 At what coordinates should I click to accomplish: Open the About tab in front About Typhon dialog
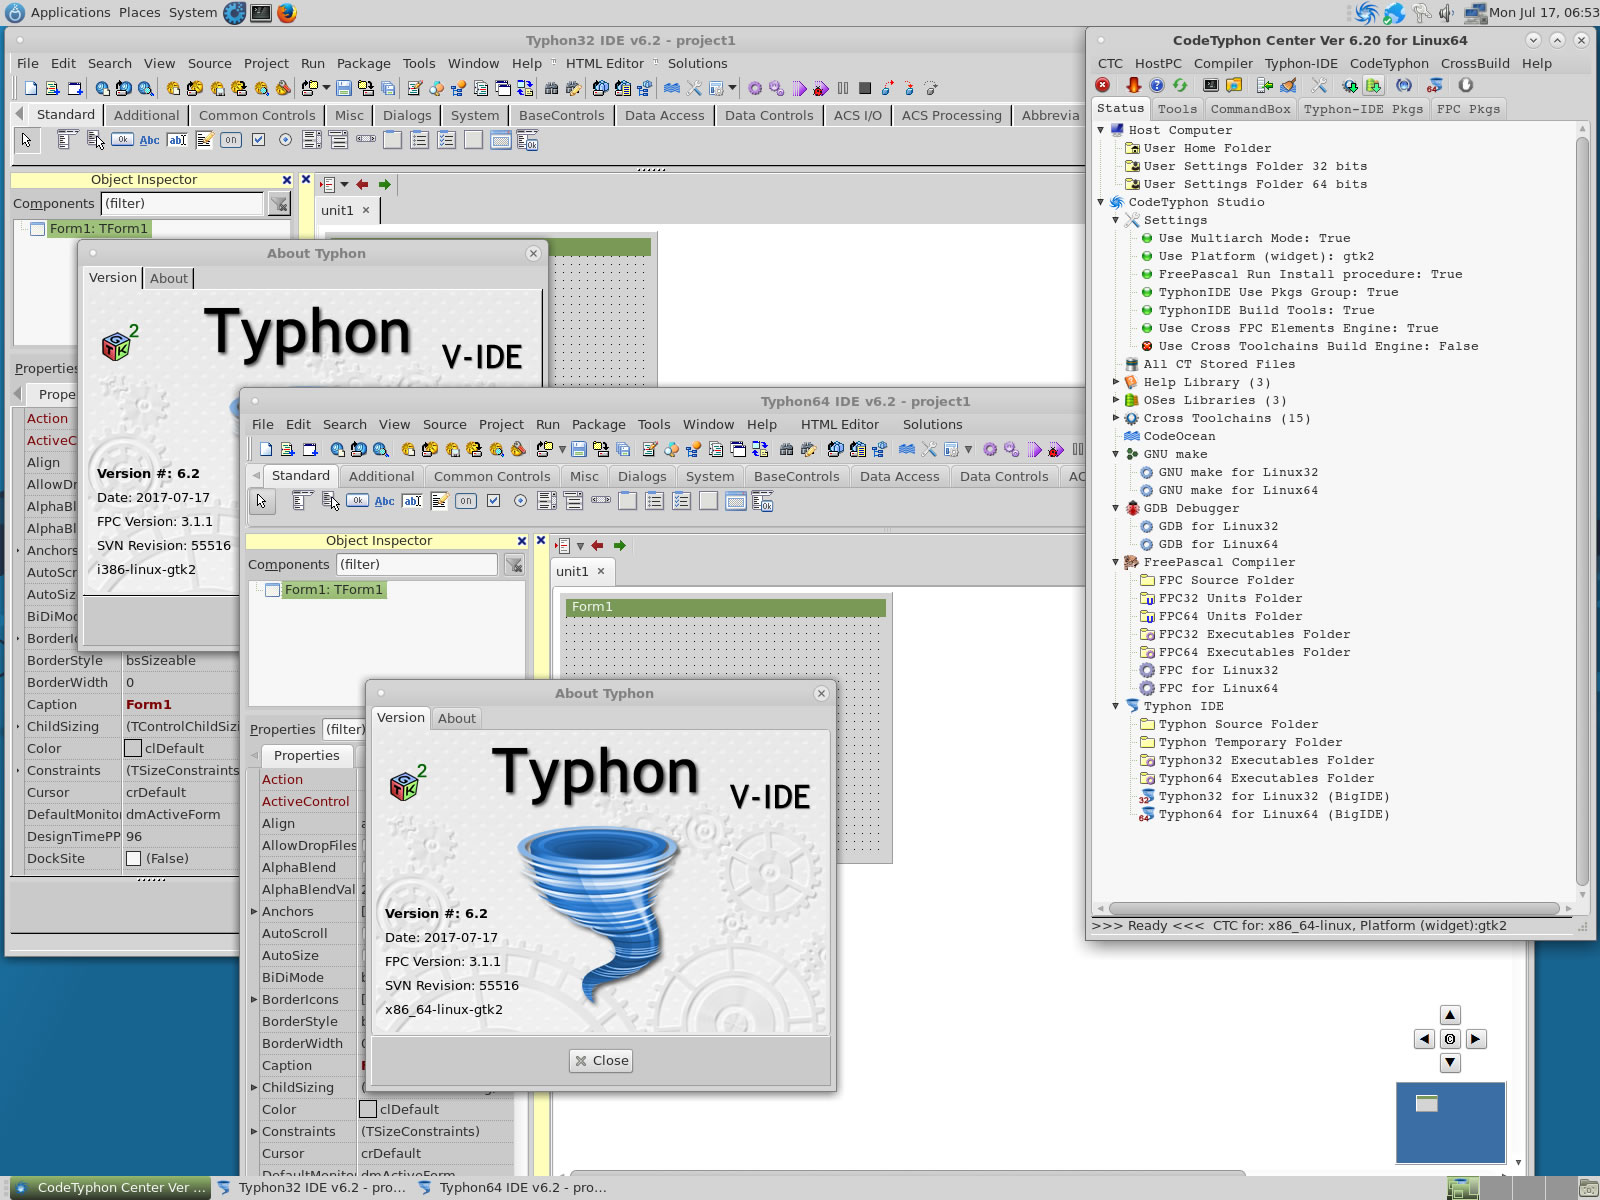click(x=457, y=718)
